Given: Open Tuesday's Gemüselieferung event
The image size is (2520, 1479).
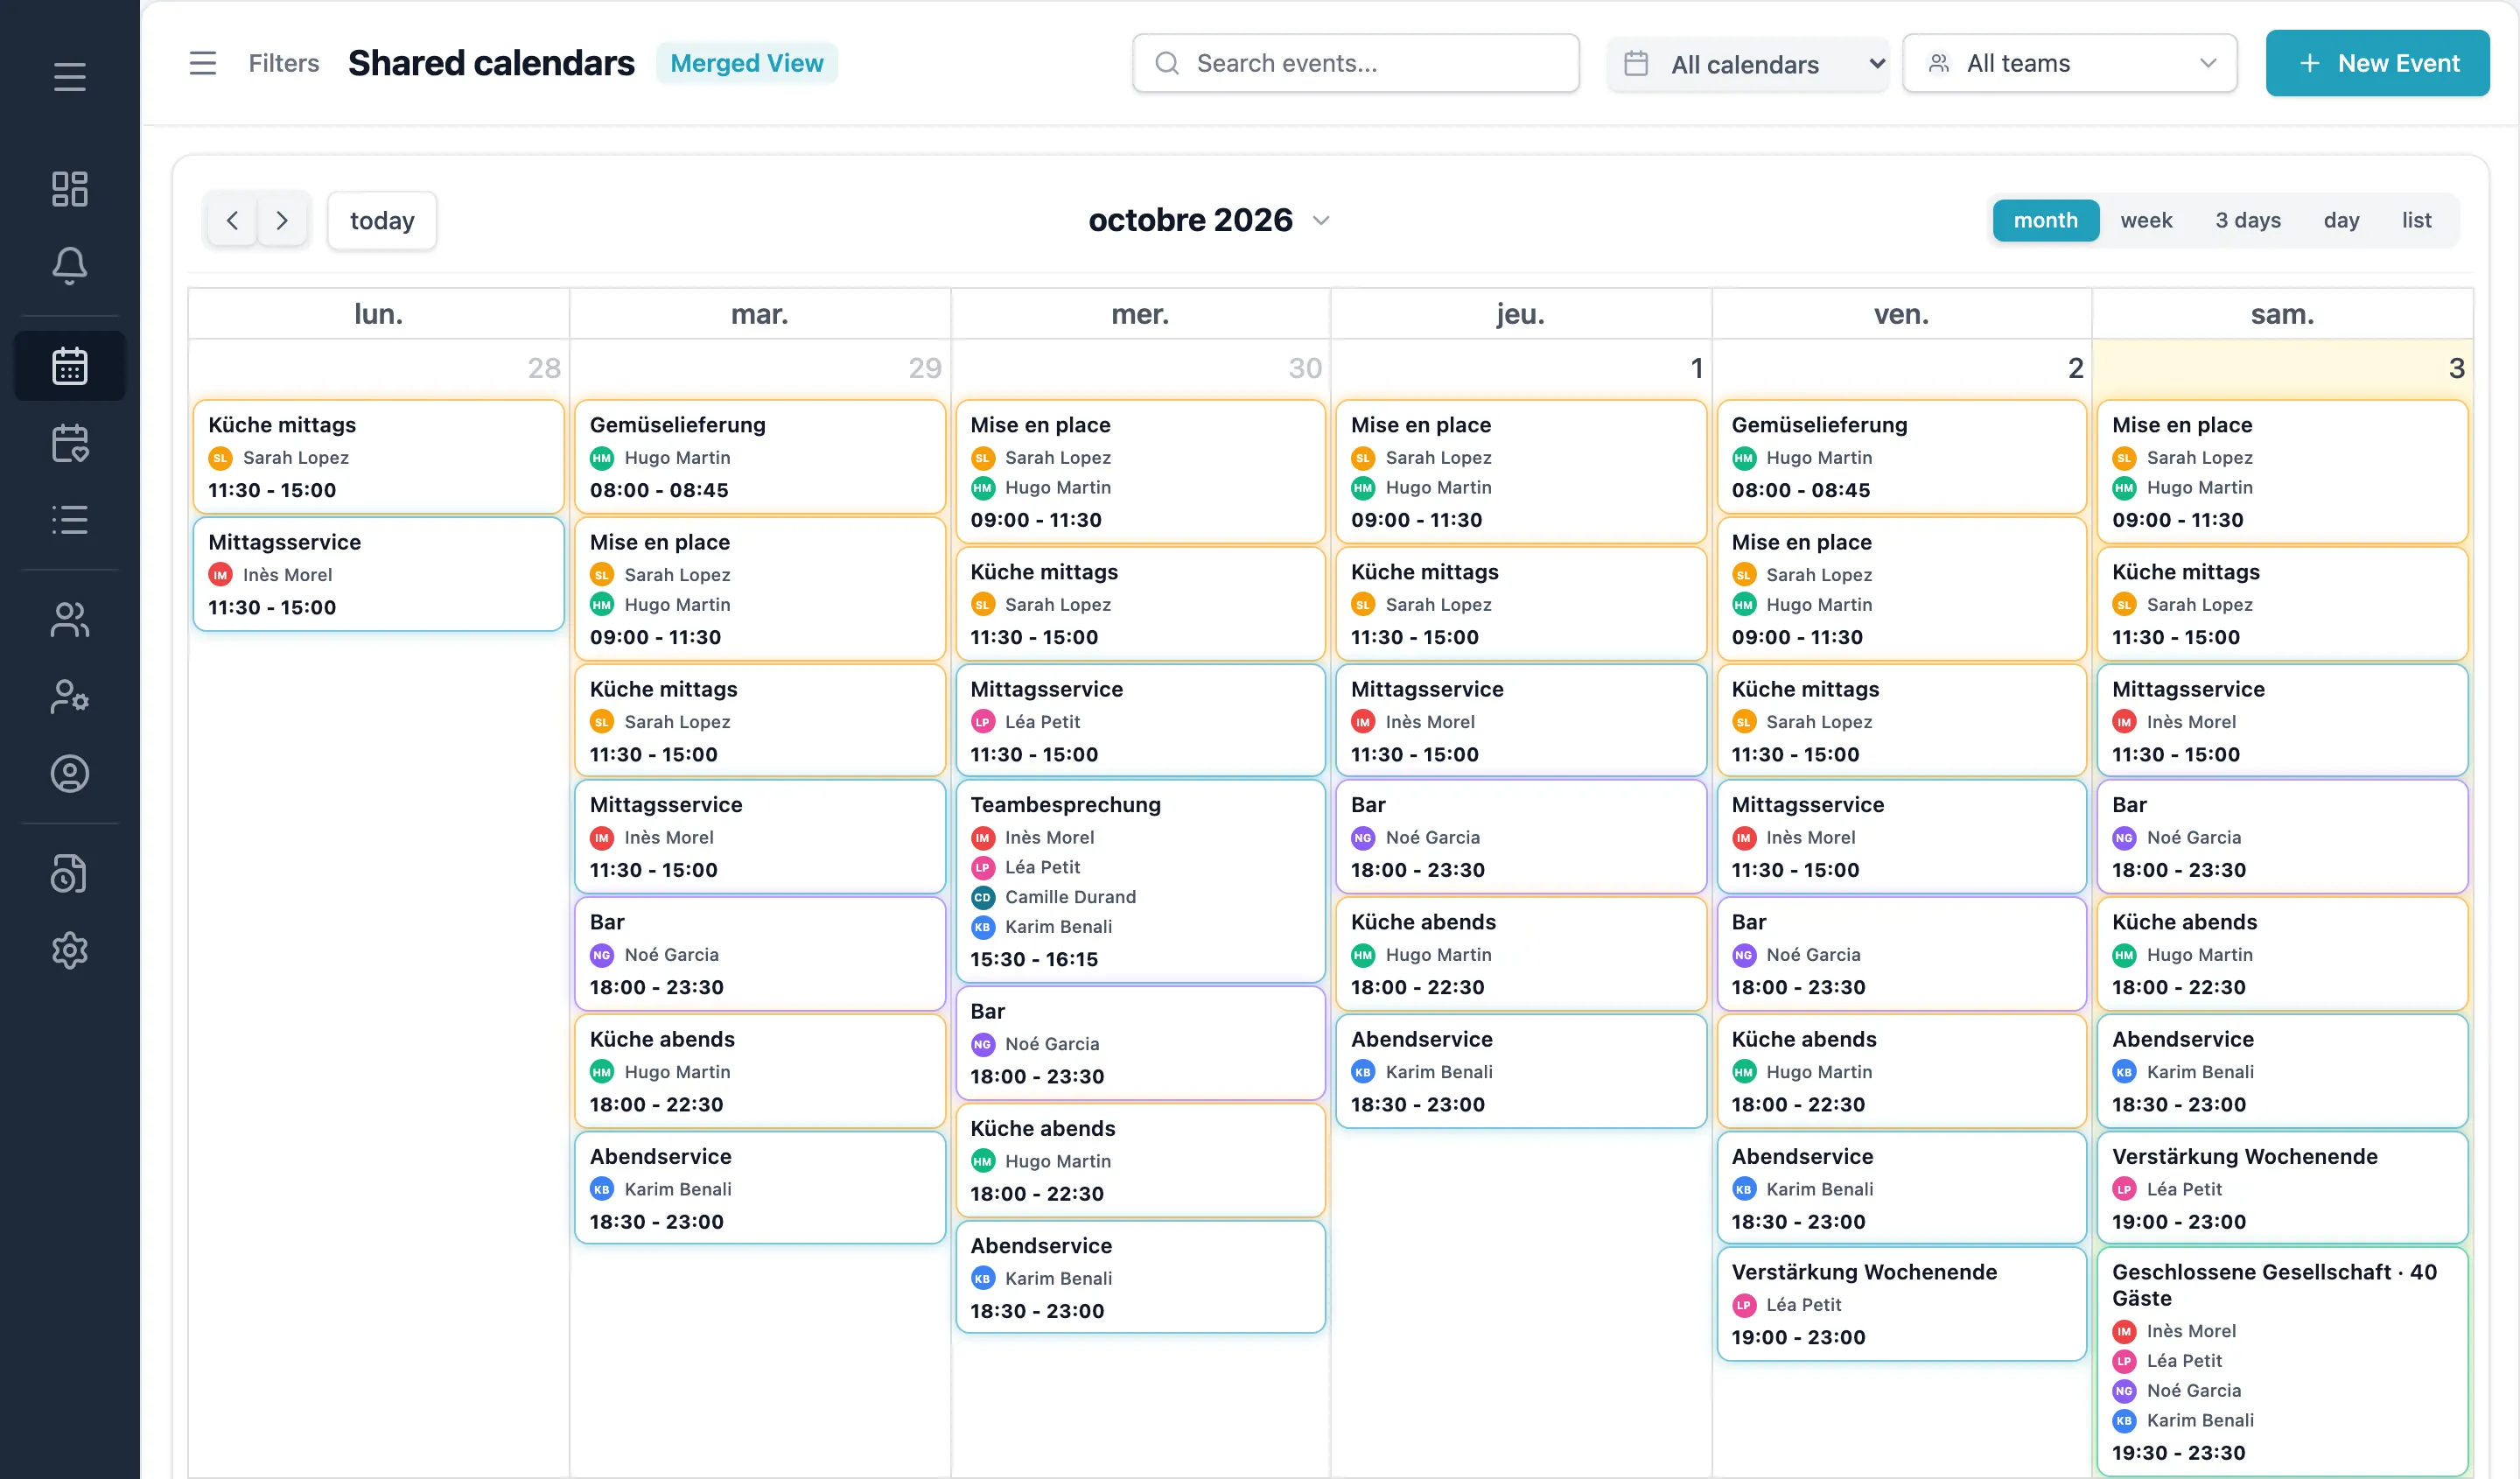Looking at the screenshot, I should 759,457.
